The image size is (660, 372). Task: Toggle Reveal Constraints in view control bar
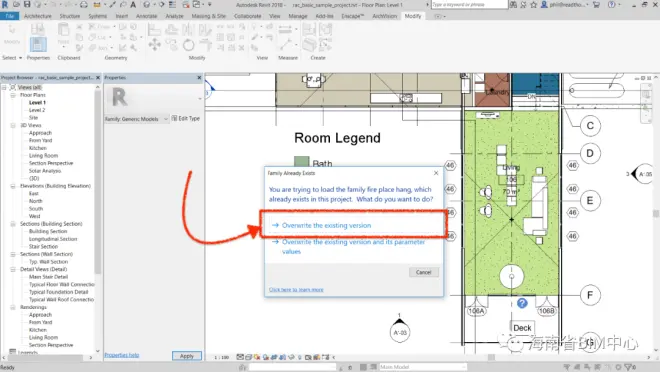coord(326,357)
